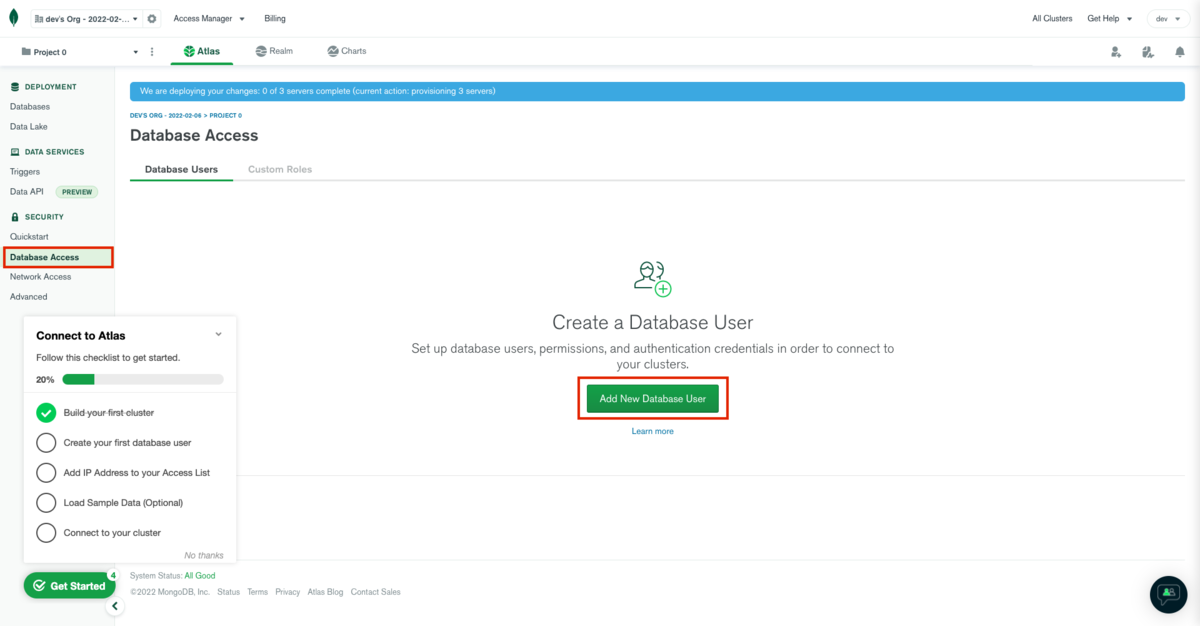The height and width of the screenshot is (626, 1200).
Task: Open All Clusters link
Action: [x=1052, y=19]
